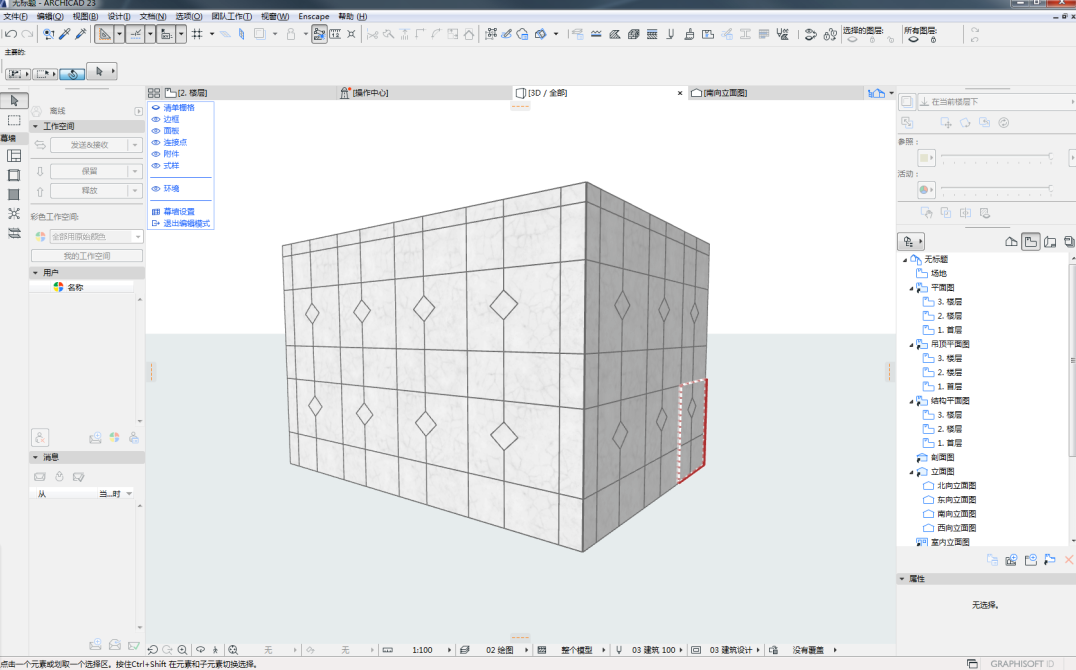1076x670 pixels.
Task: Collapse the 消息 section
Action: click(36, 457)
